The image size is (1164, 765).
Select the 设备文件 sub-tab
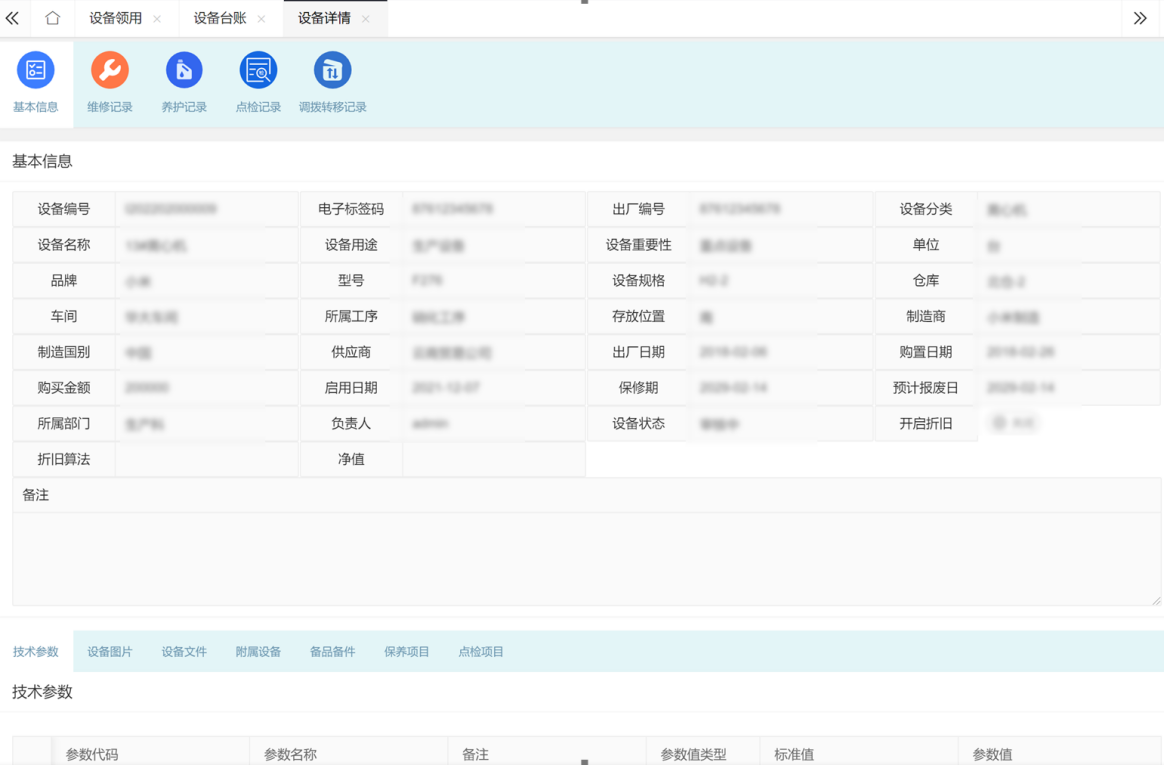point(184,652)
